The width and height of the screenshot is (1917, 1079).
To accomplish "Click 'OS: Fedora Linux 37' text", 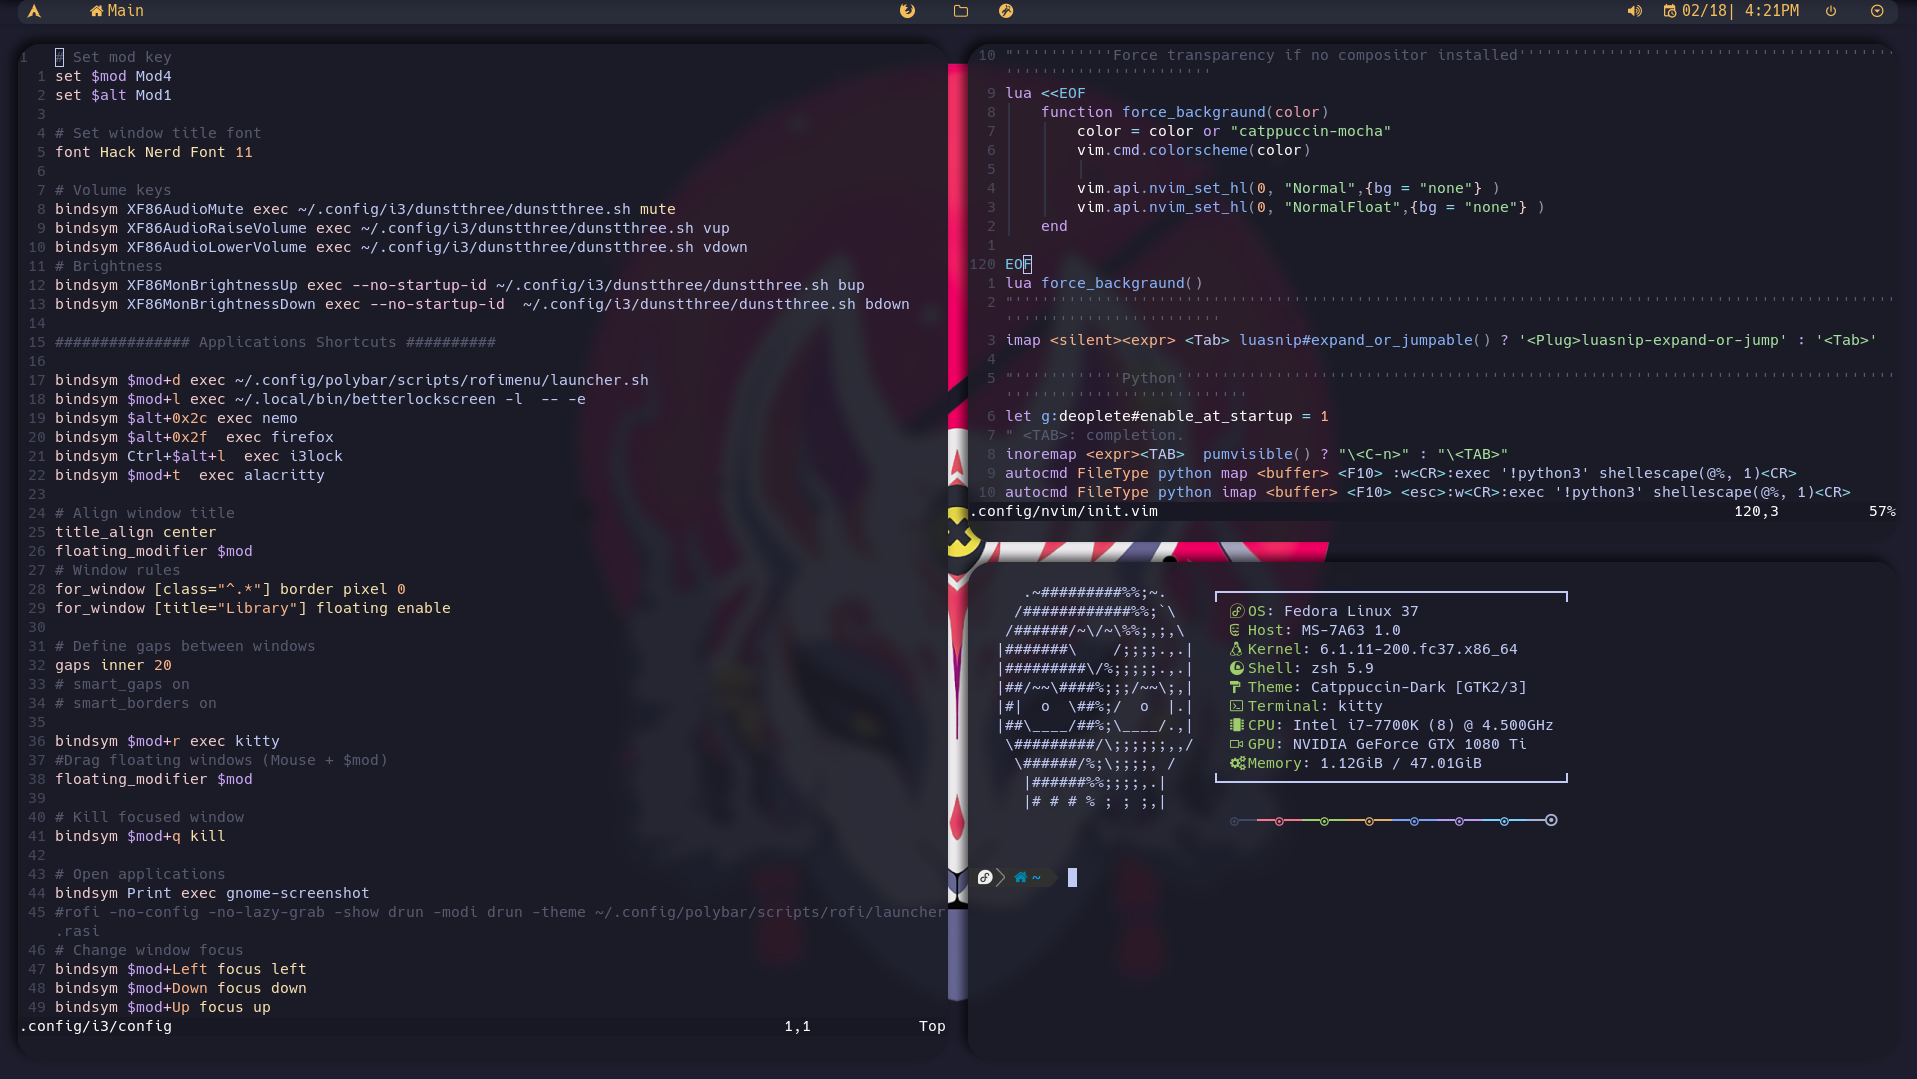I will (1333, 611).
